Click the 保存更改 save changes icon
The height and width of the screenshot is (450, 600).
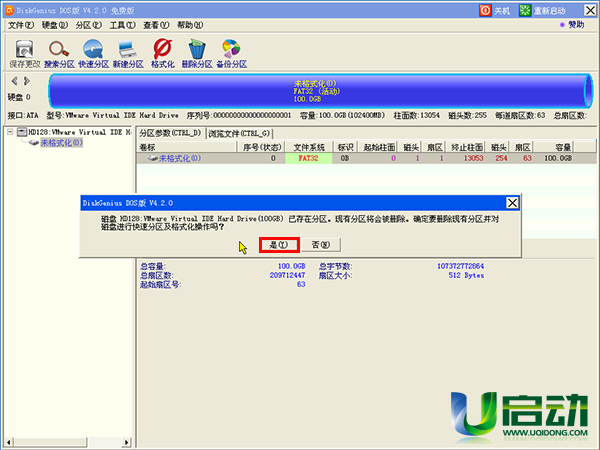(24, 54)
